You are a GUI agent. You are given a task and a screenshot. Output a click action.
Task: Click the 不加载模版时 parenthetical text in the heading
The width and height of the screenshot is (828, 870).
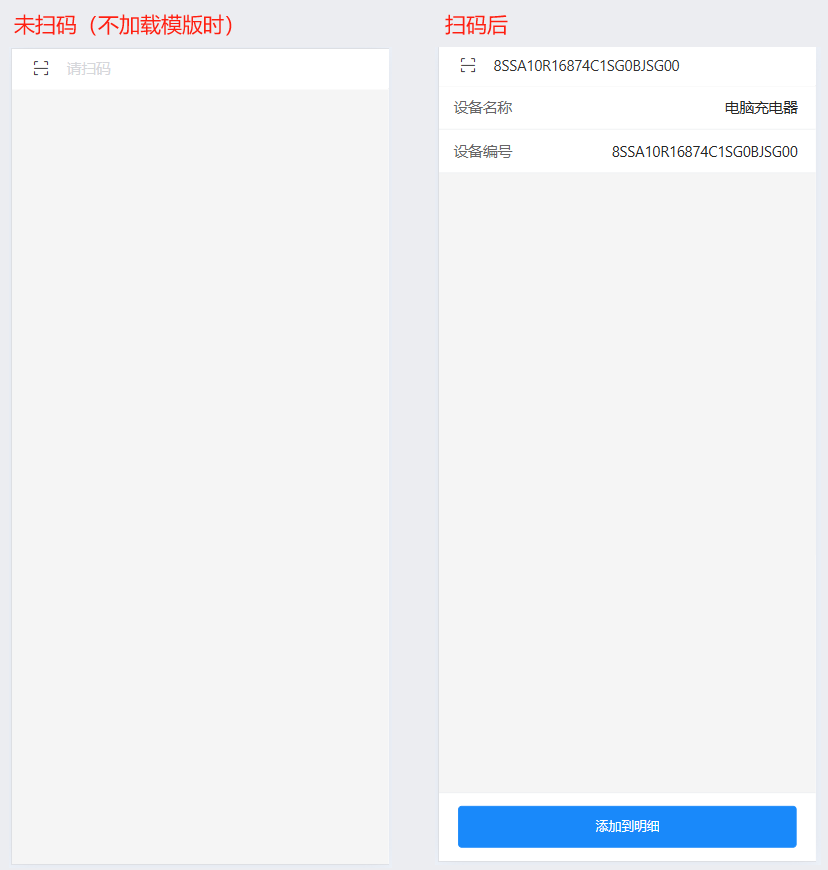161,25
